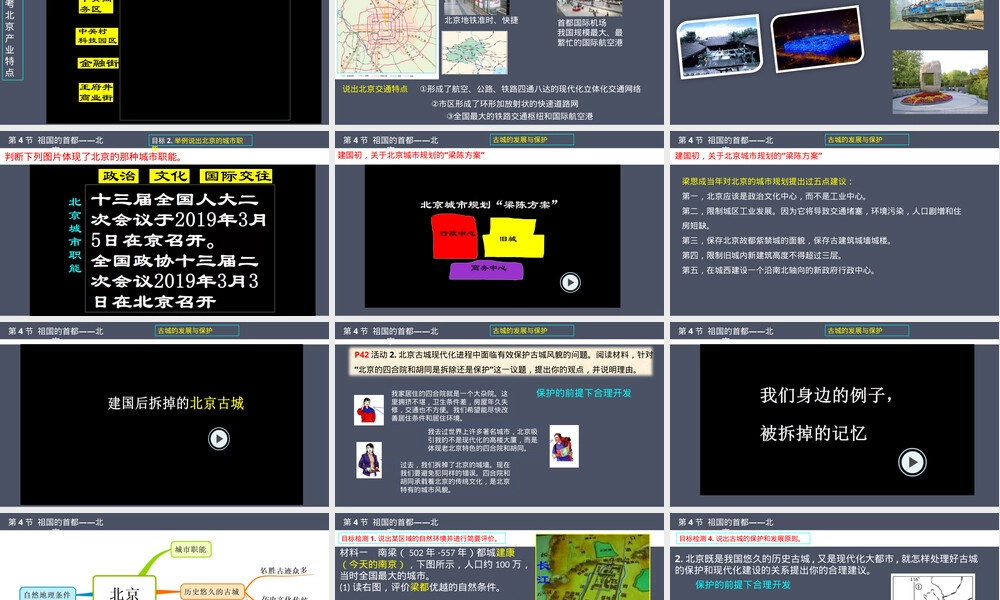
Task: Select the courtyard house photo
Action: click(x=721, y=47)
